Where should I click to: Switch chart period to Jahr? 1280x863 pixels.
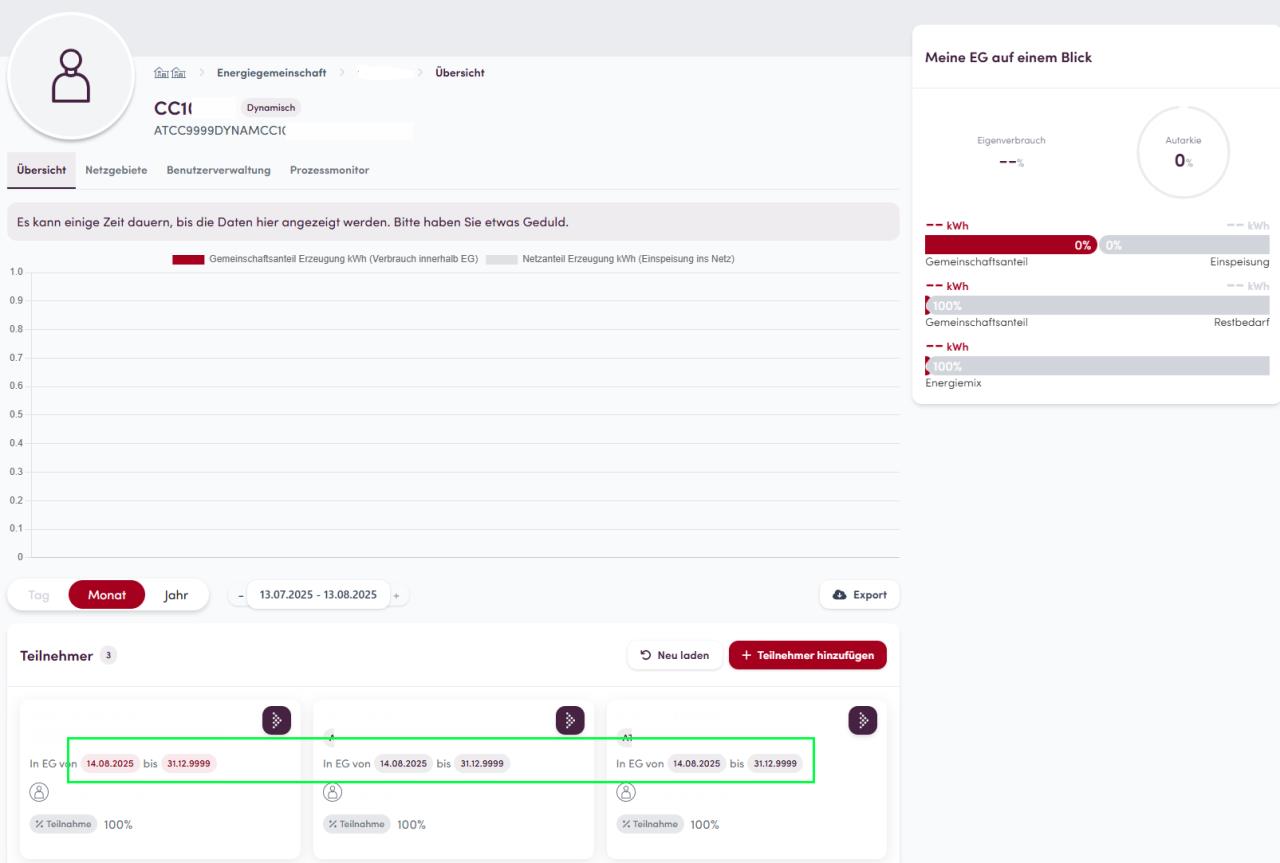point(176,595)
